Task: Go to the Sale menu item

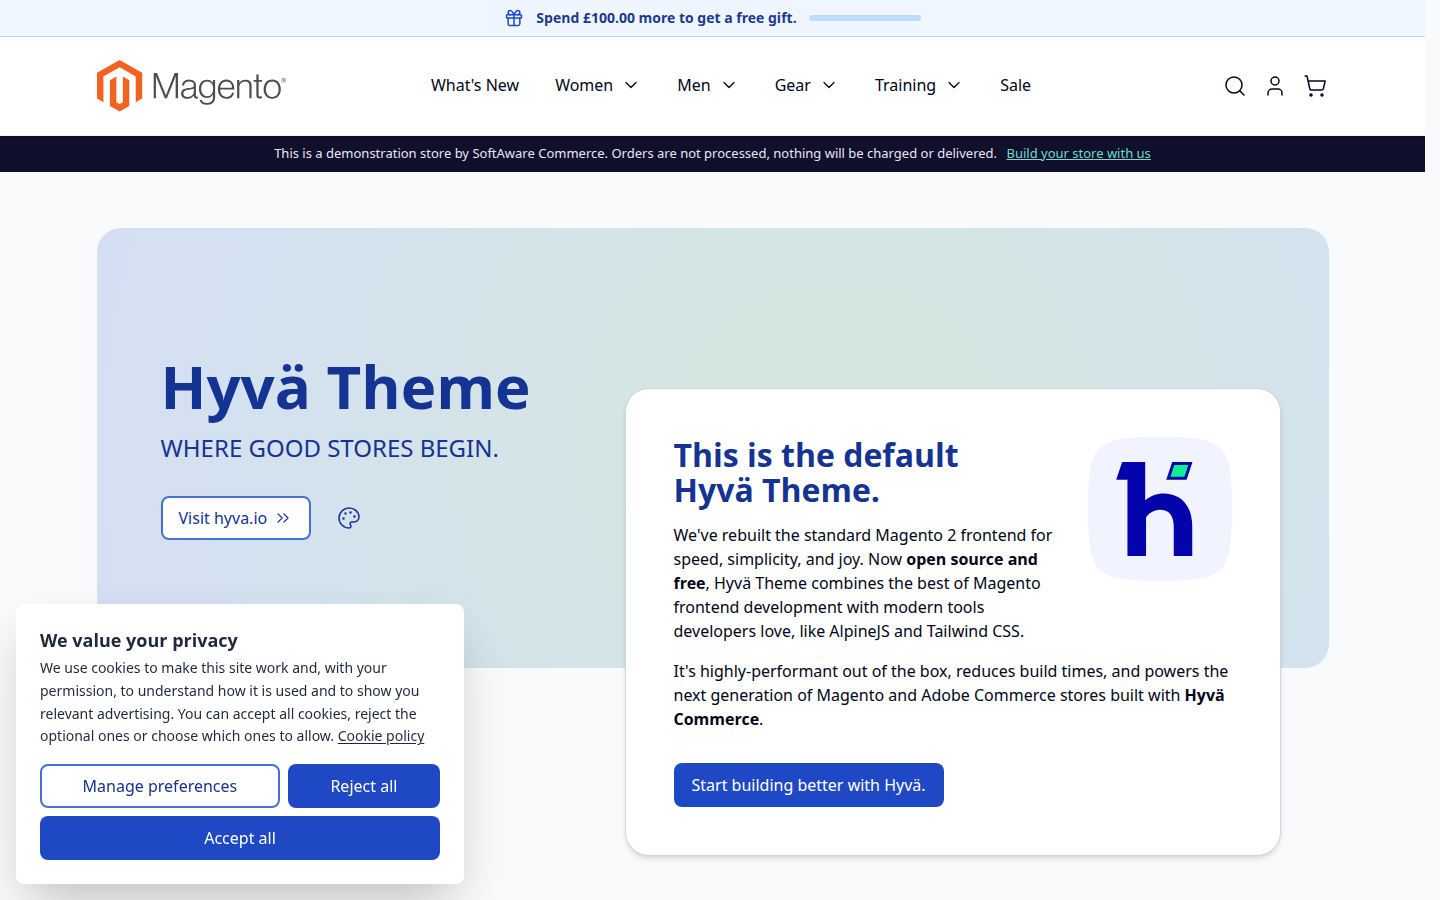Action: [1015, 86]
